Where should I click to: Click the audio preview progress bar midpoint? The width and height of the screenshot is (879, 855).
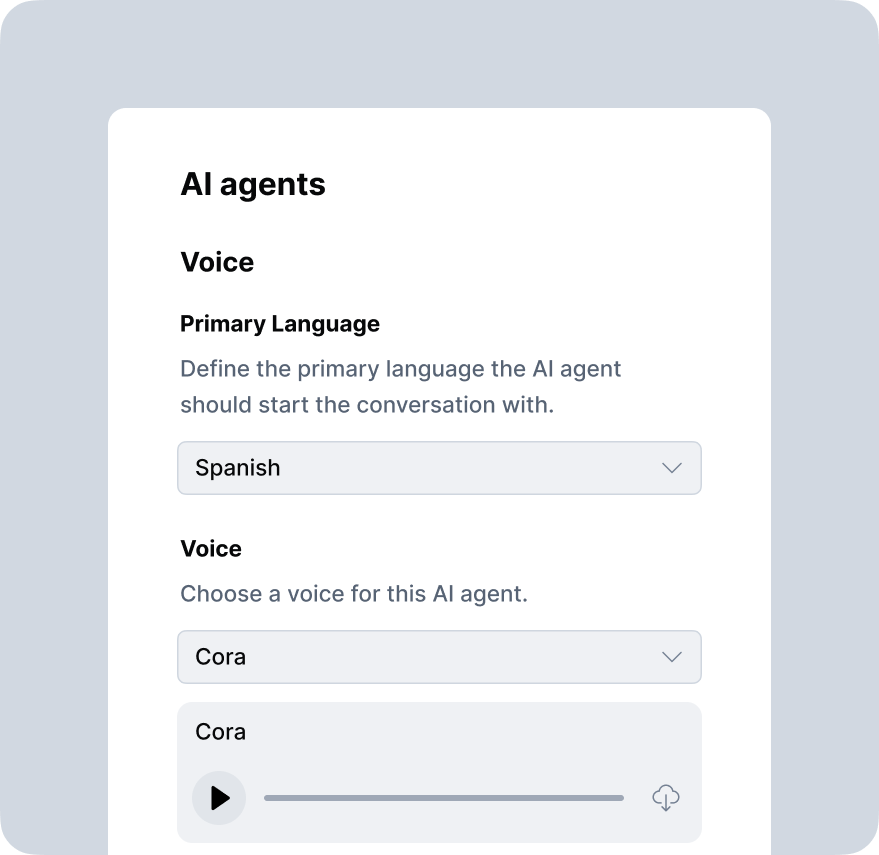click(x=444, y=798)
